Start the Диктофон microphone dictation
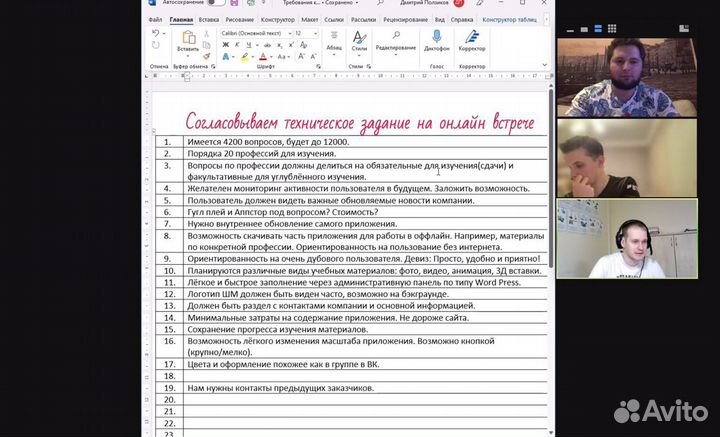The width and height of the screenshot is (720, 437). [436, 39]
